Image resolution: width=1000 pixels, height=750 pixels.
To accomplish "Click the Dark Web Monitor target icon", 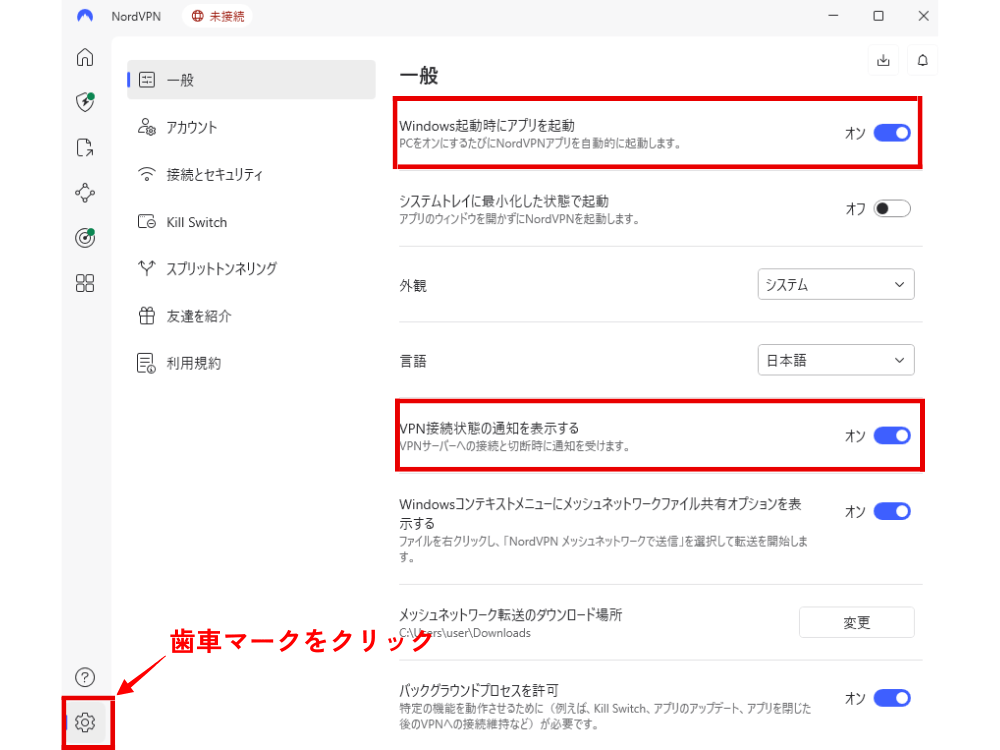I will tap(85, 238).
